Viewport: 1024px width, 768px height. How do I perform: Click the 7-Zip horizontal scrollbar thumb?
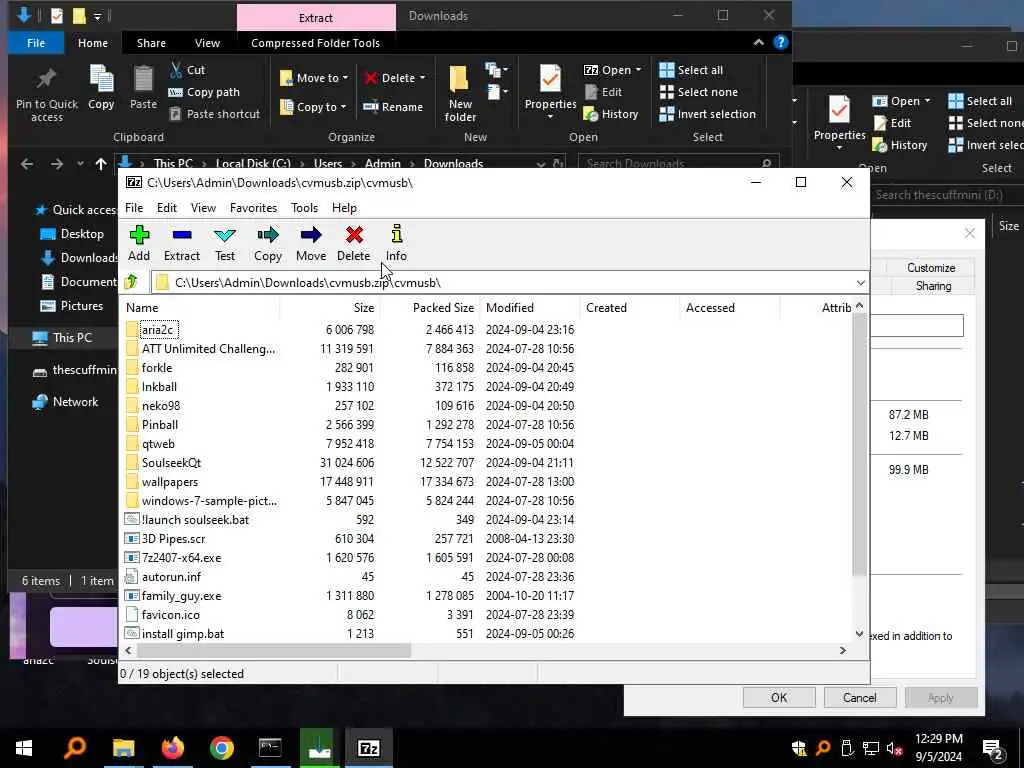click(x=273, y=650)
